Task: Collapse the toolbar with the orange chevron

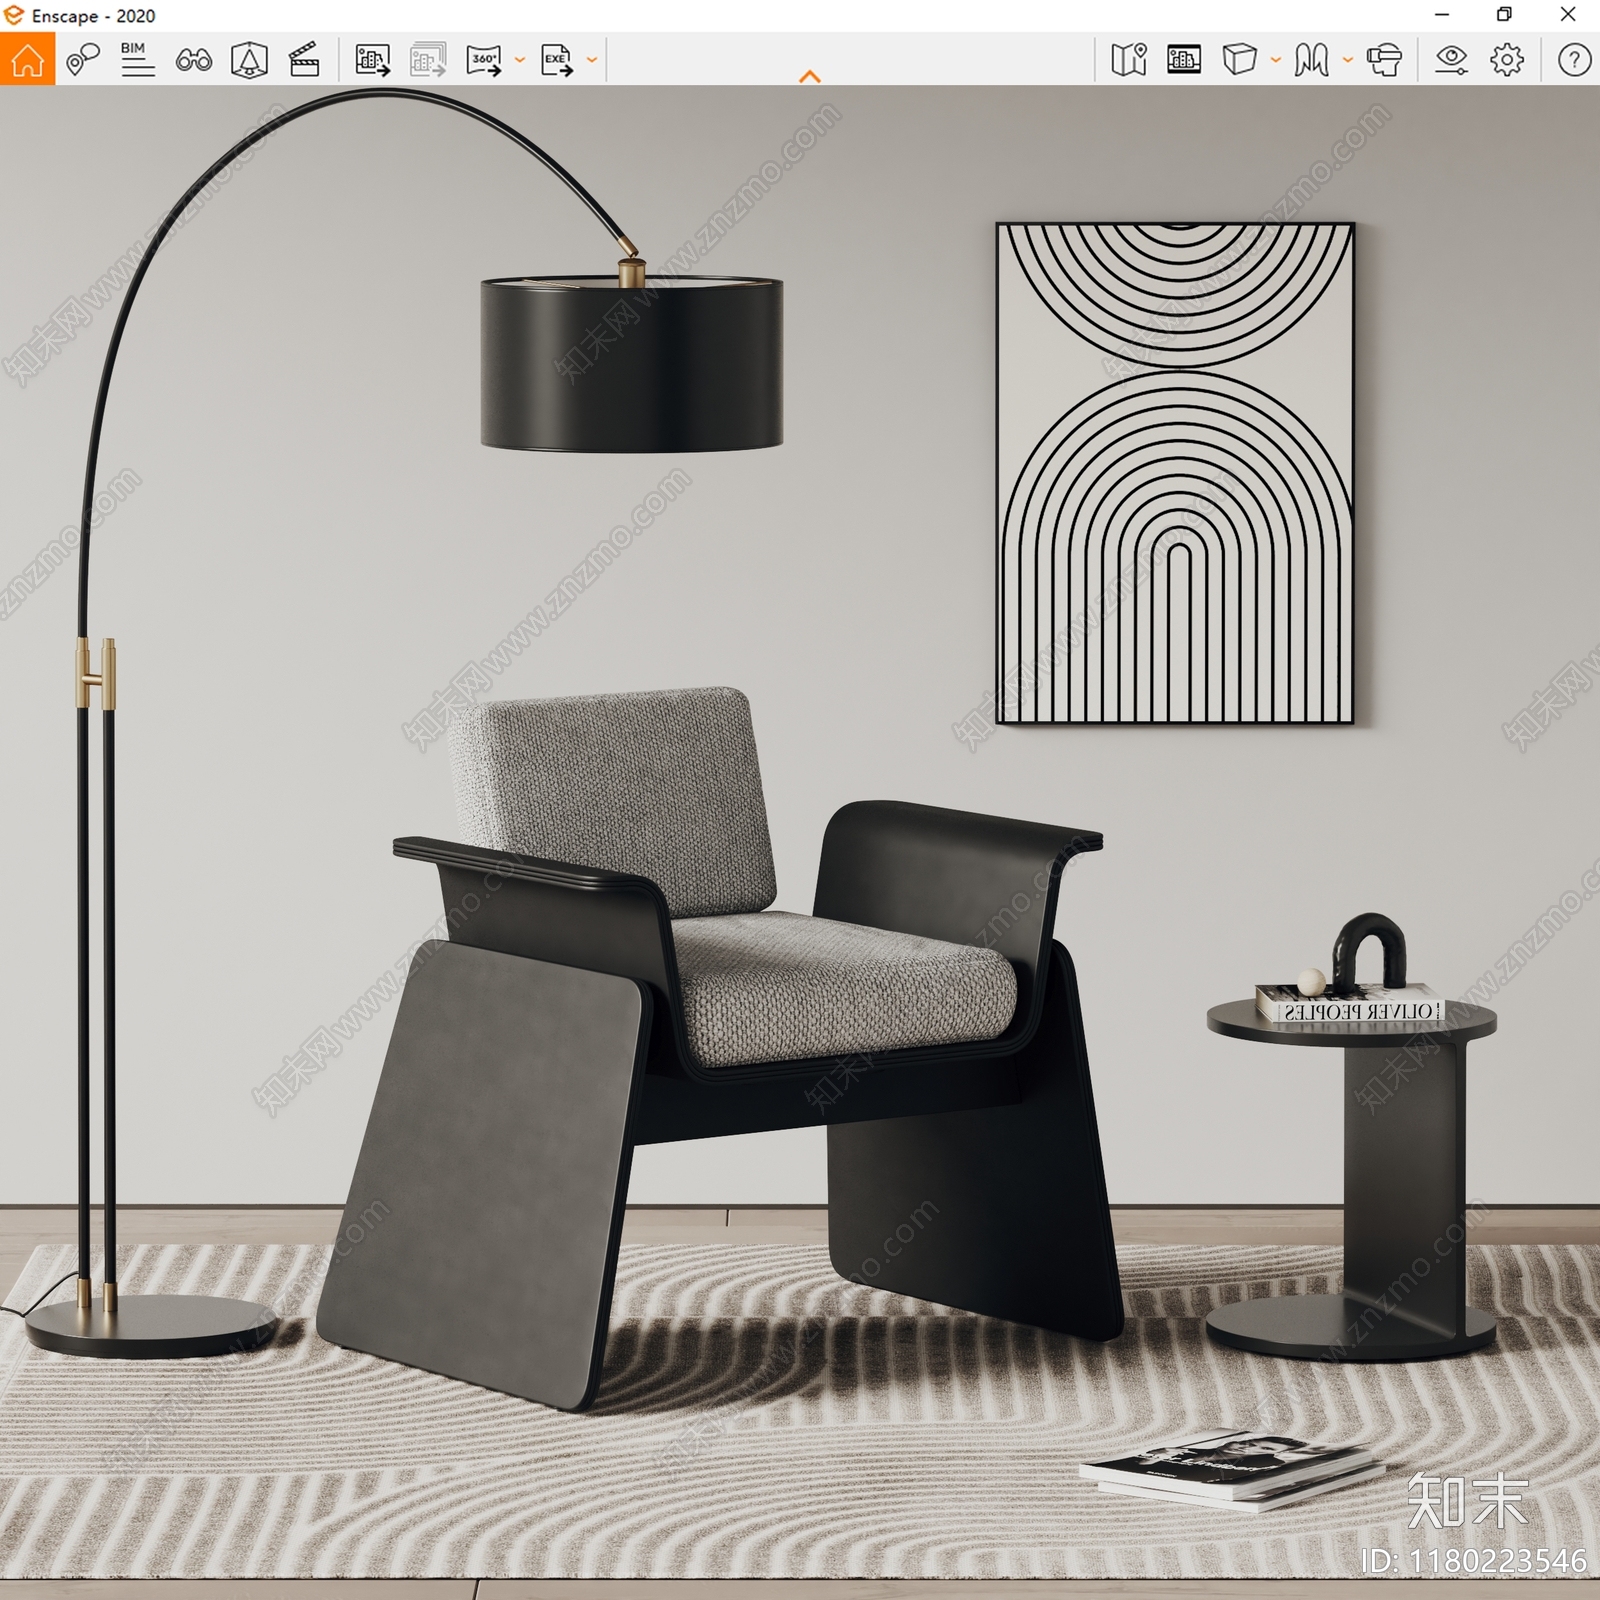Action: tap(810, 76)
